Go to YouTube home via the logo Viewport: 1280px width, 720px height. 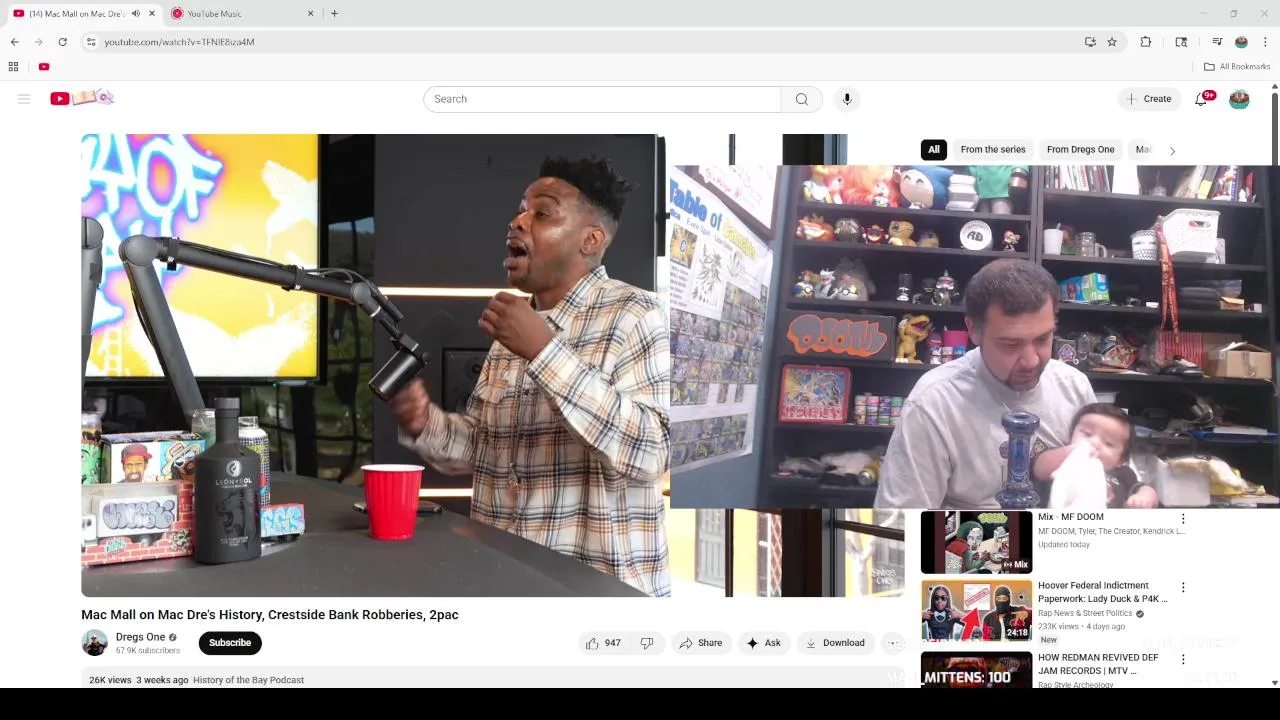tap(82, 98)
